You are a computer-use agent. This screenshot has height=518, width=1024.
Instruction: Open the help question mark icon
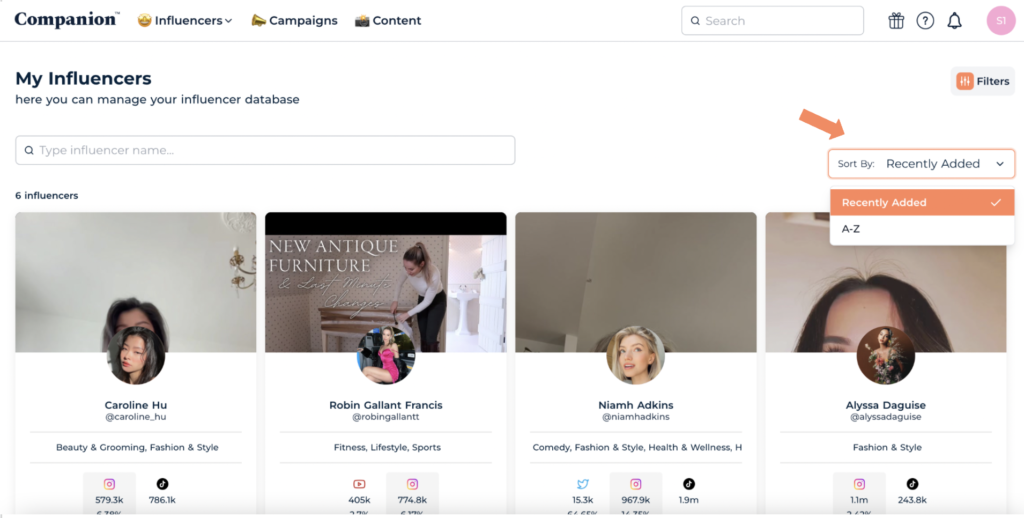[x=925, y=21]
